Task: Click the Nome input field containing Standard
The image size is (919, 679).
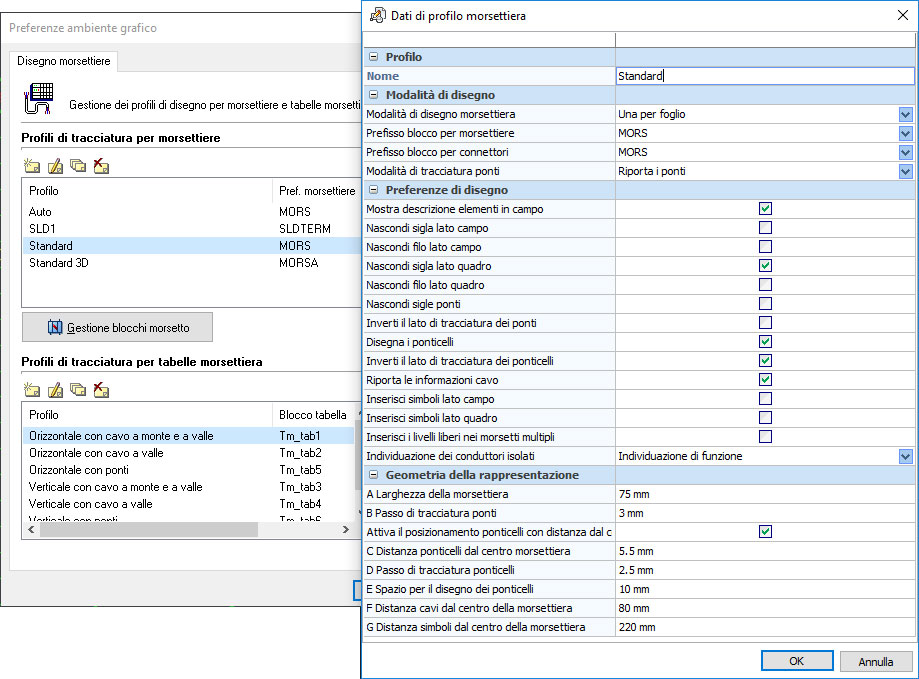Action: click(765, 76)
